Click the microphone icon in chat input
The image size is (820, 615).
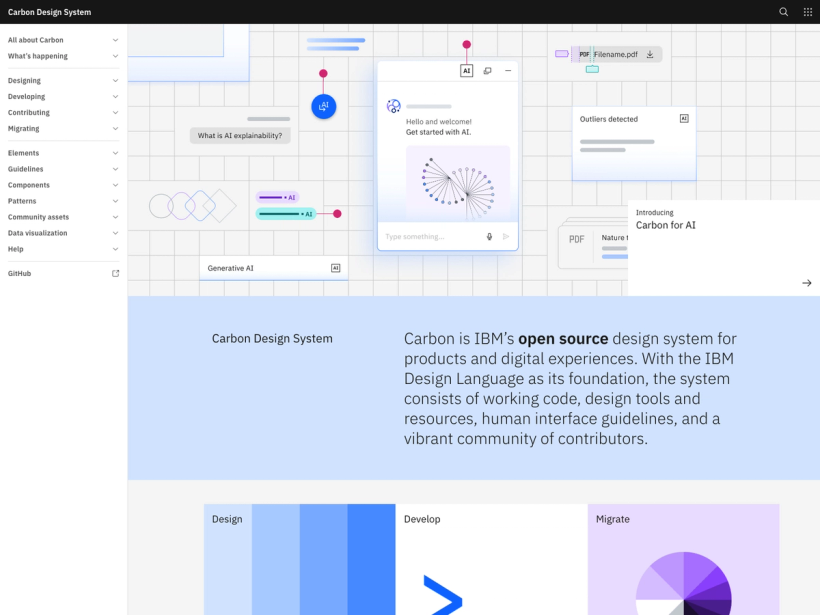(x=489, y=237)
